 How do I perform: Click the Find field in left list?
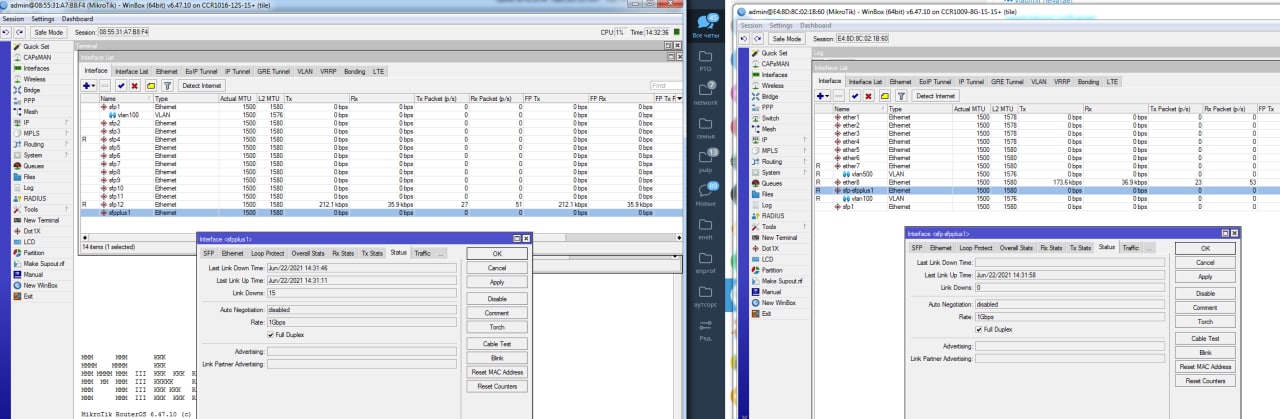(665, 86)
